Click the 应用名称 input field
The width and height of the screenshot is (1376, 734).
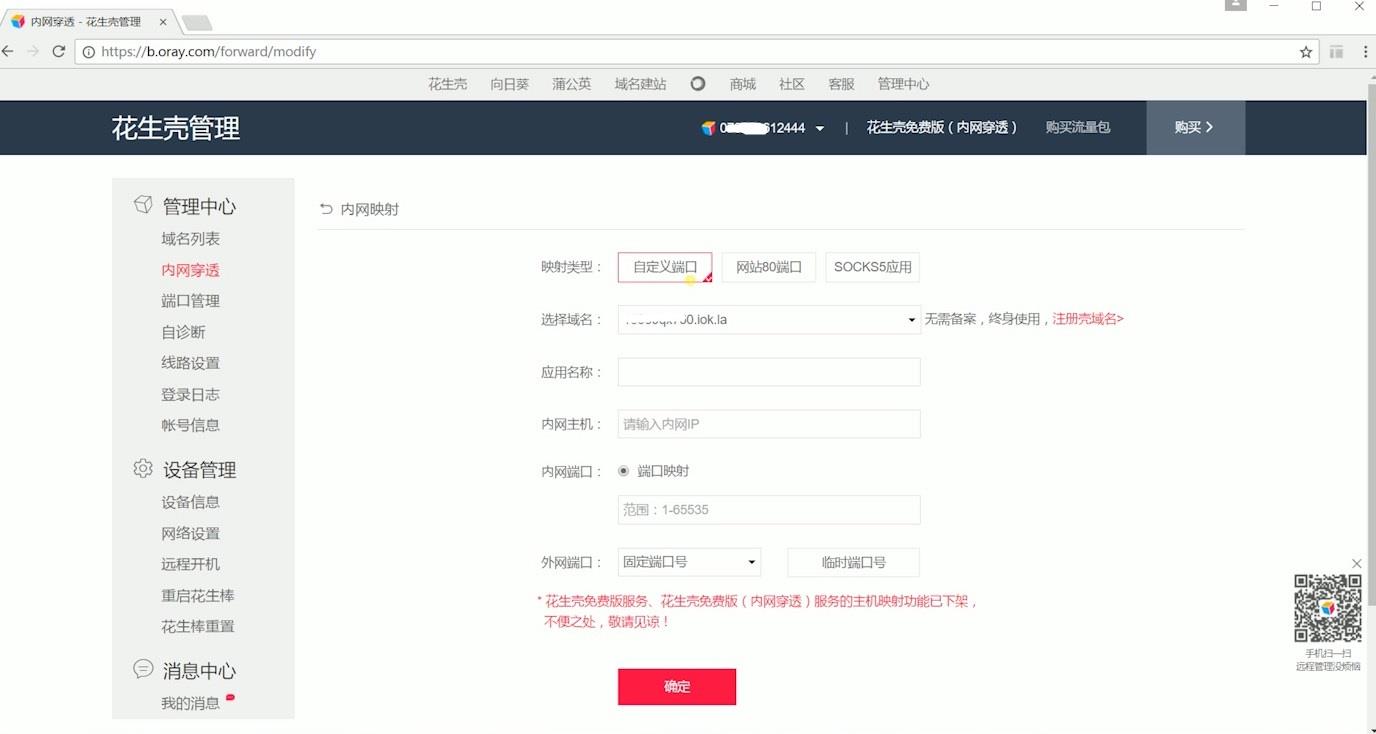tap(769, 372)
